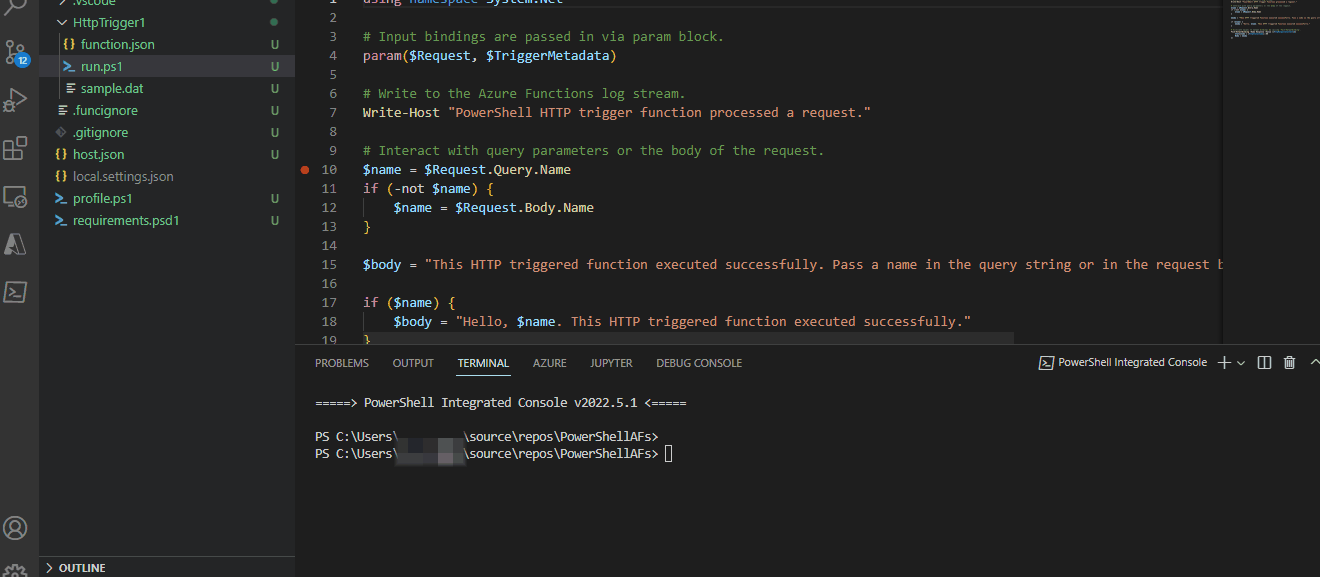Kill terminal with trash icon

coord(1290,363)
